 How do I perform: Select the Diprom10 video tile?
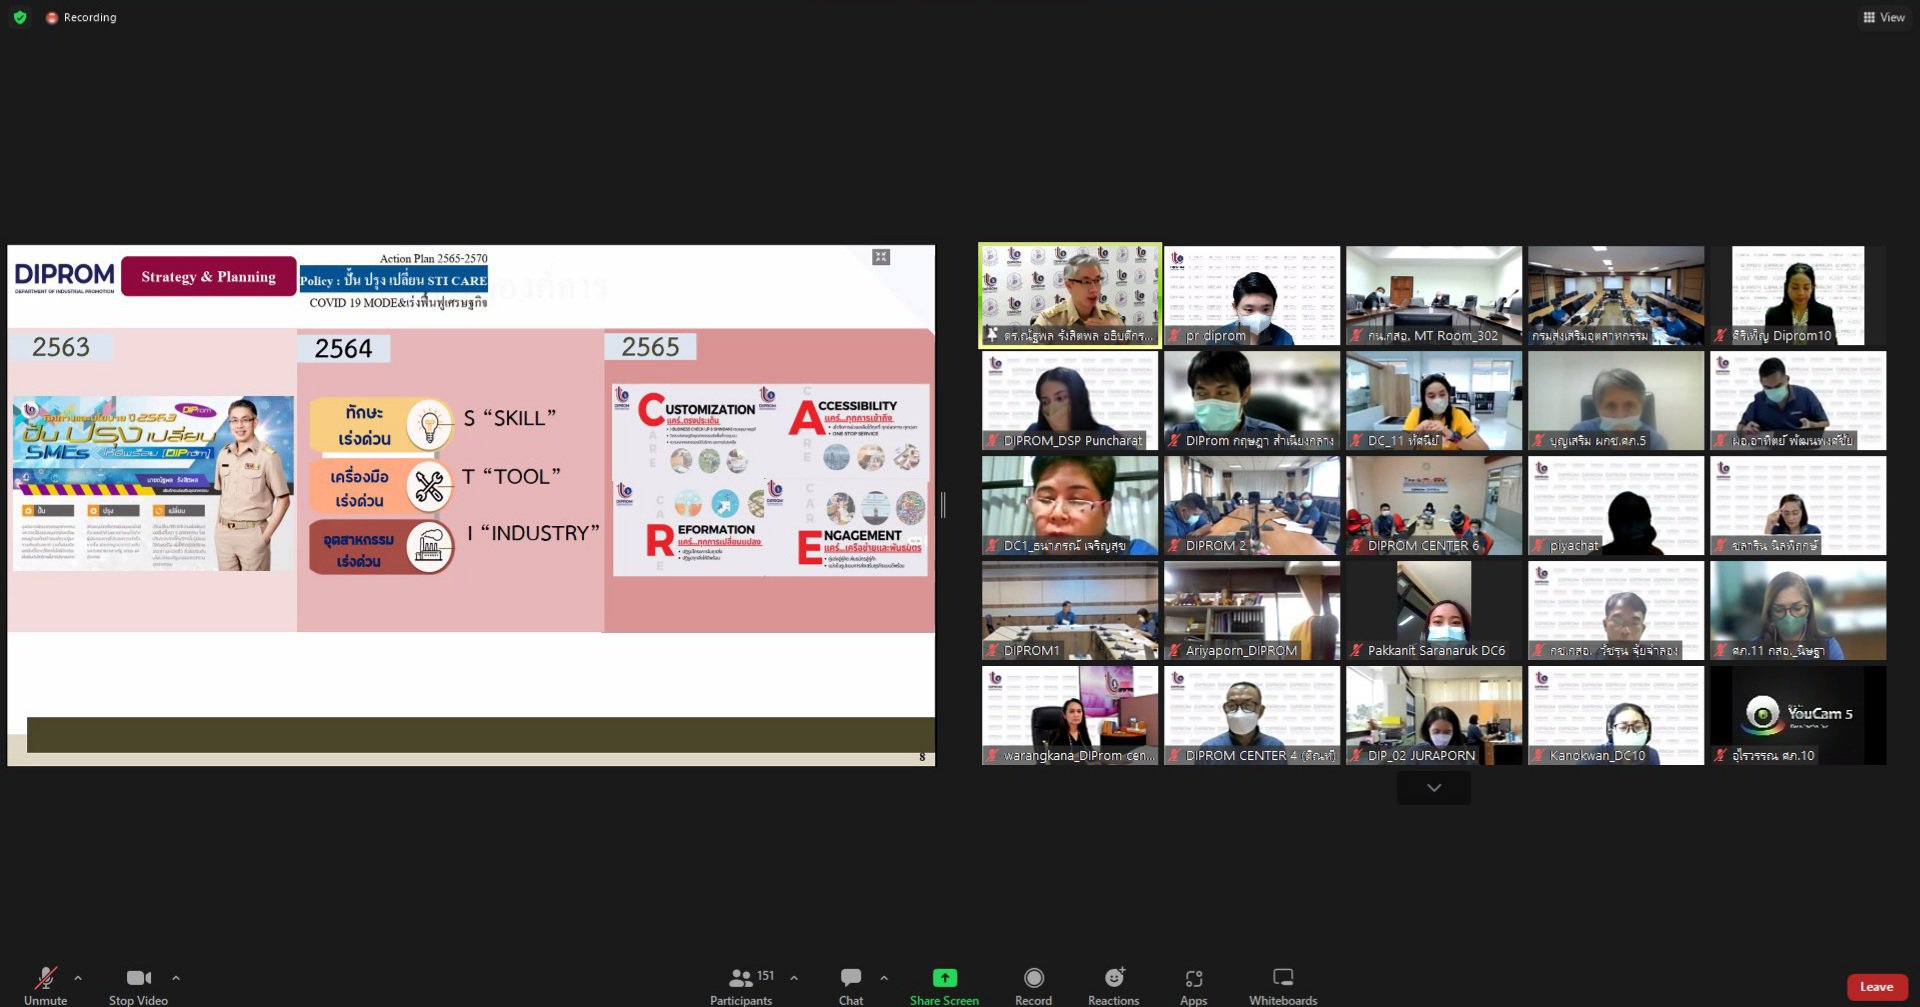(1798, 296)
